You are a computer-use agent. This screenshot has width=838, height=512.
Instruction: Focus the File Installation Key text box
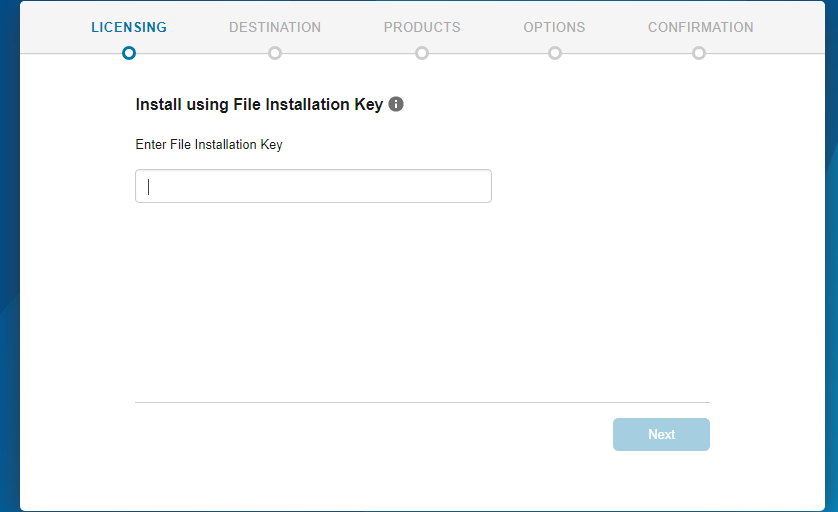[x=313, y=186]
